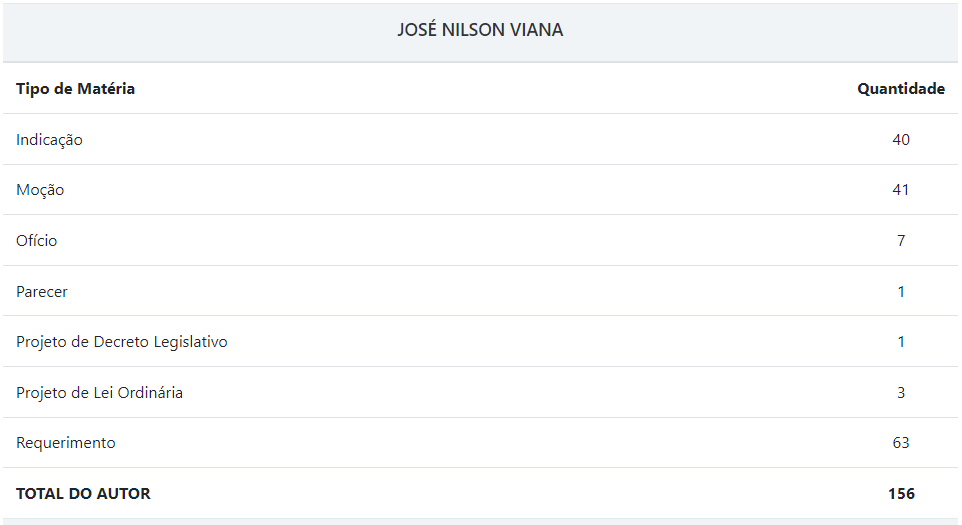The image size is (962, 525).
Task: Click the Moção quantity 41
Action: 901,190
